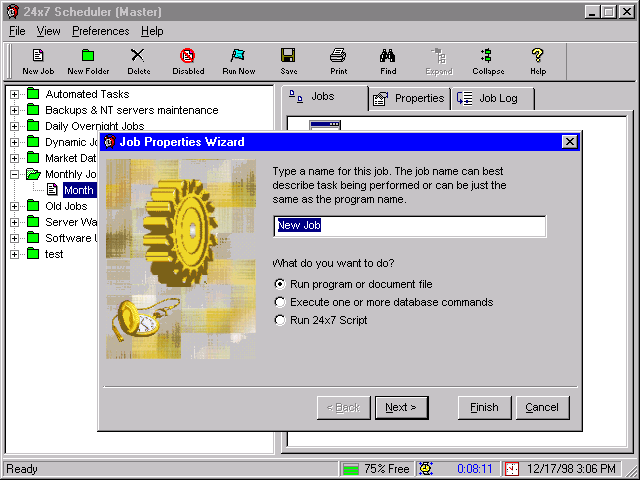The image size is (640, 480).
Task: Click the New Folder toolbar icon
Action: (x=88, y=56)
